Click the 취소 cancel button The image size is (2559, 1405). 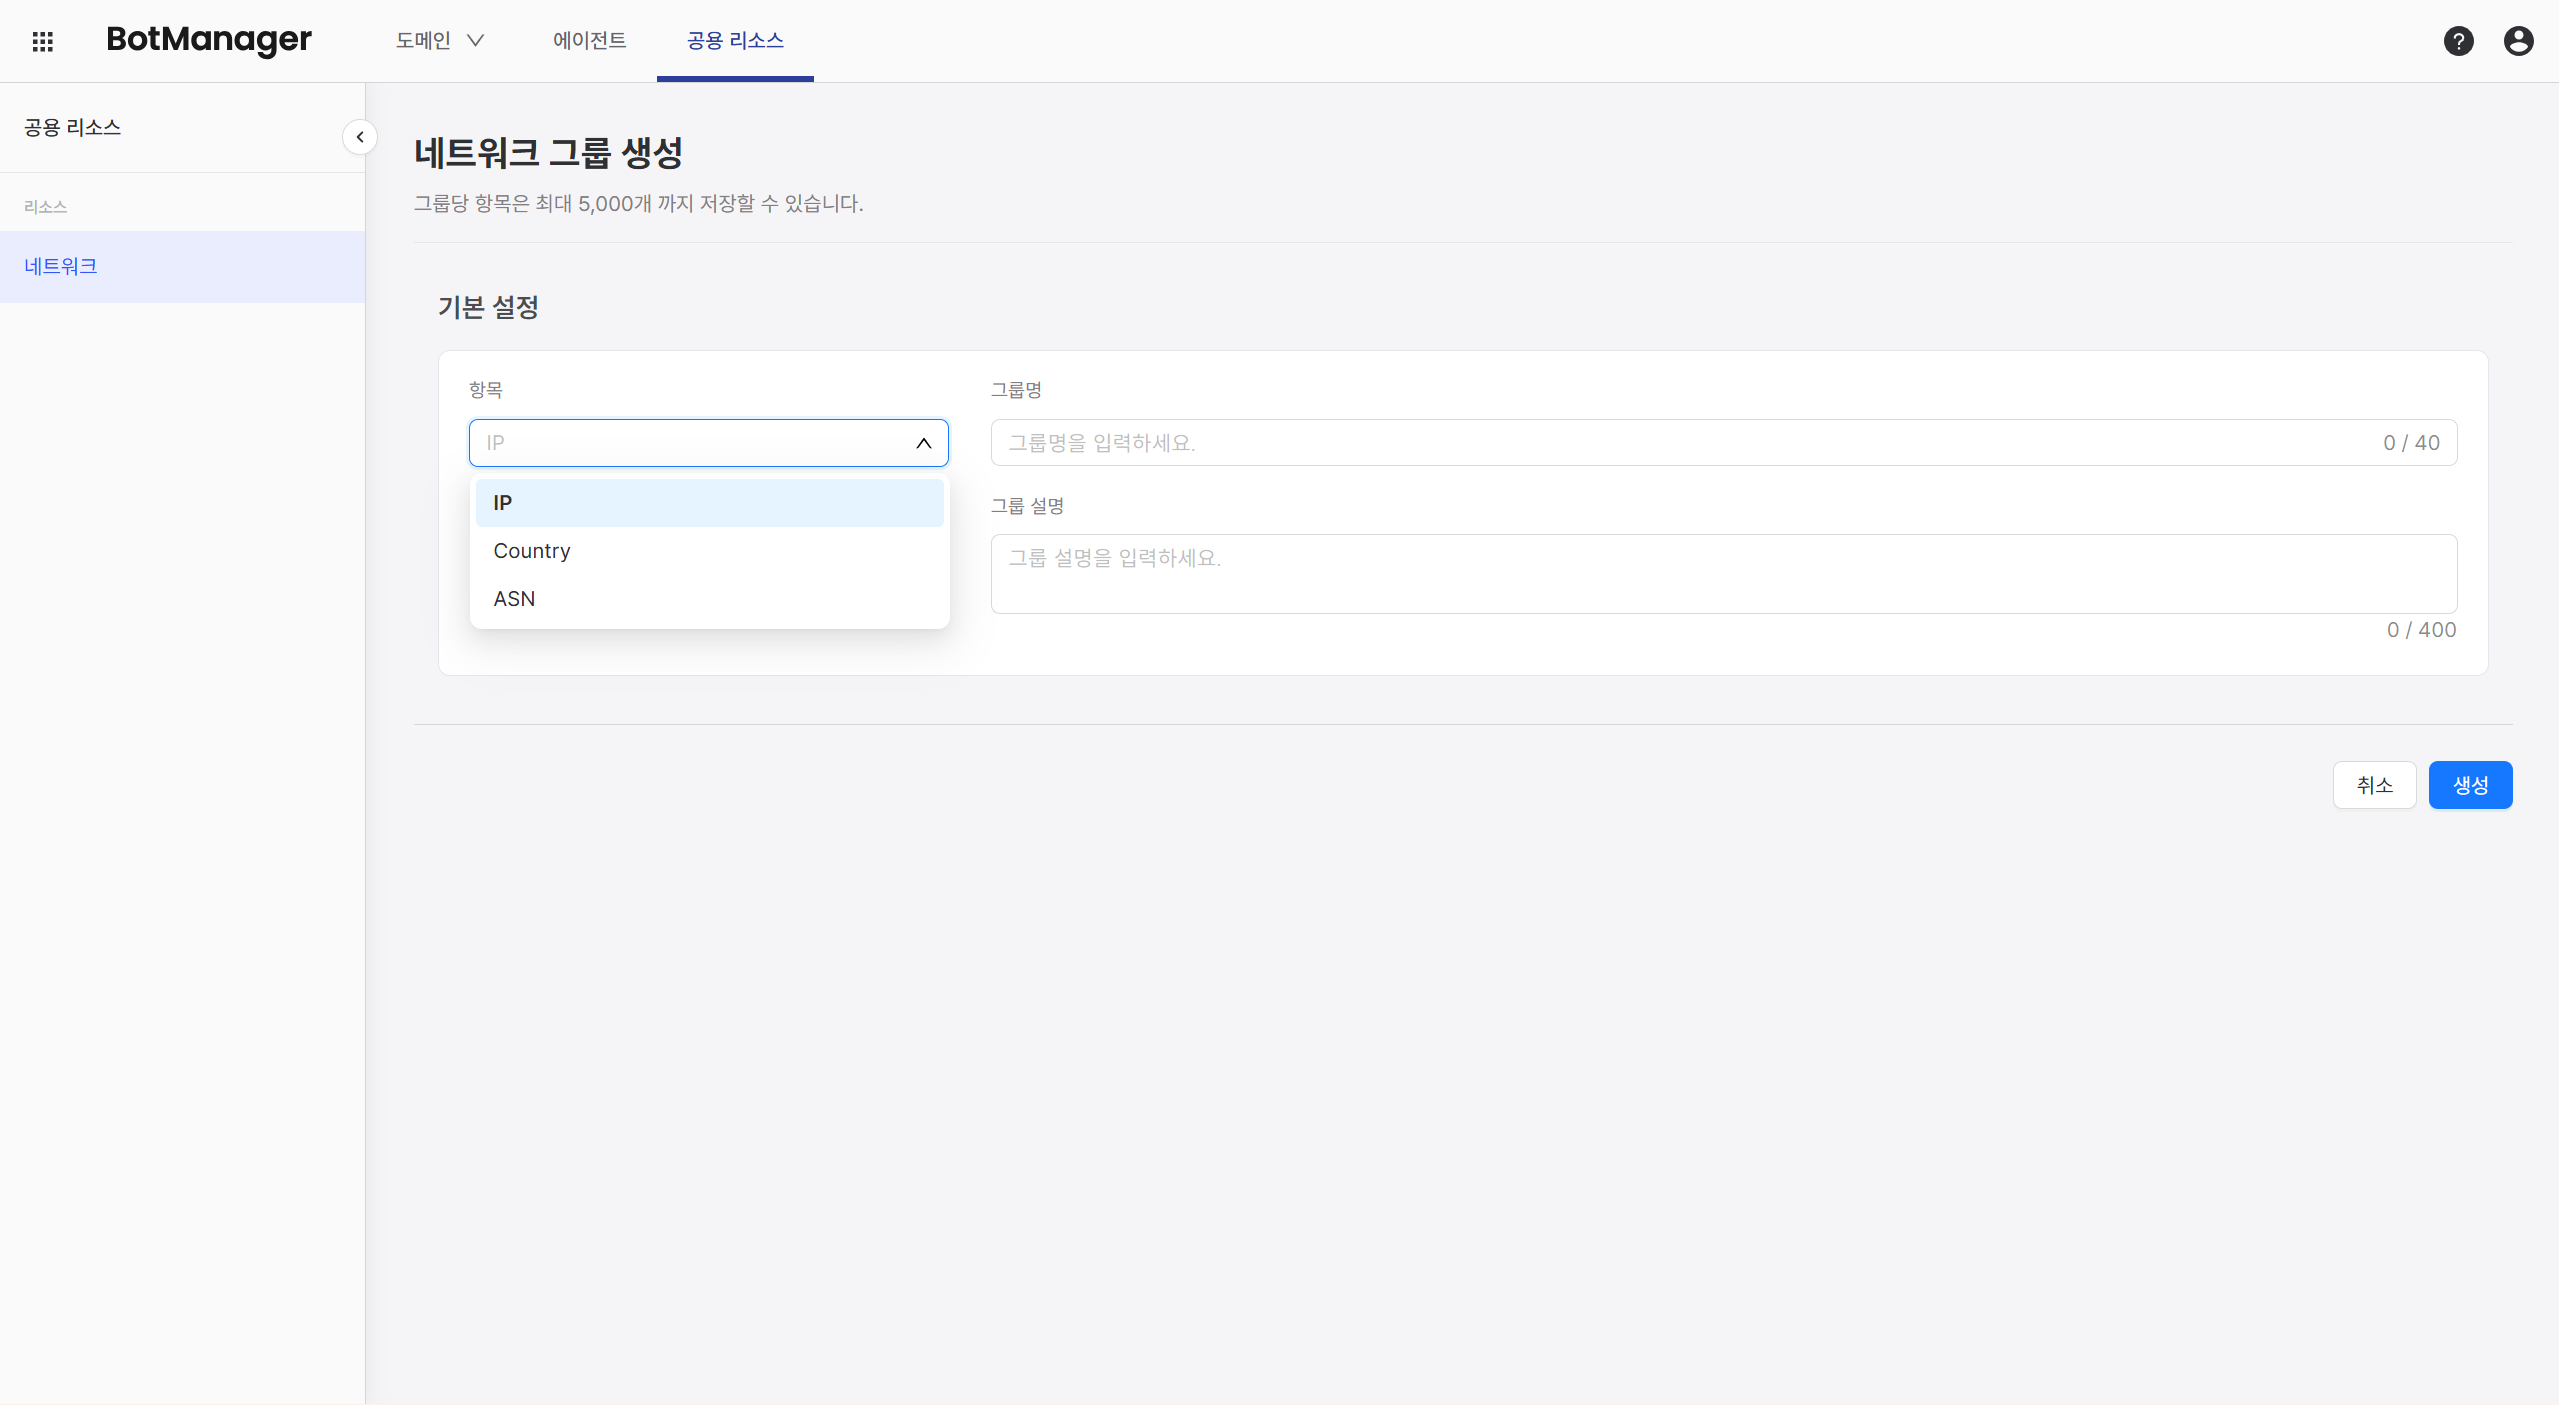(x=2374, y=785)
